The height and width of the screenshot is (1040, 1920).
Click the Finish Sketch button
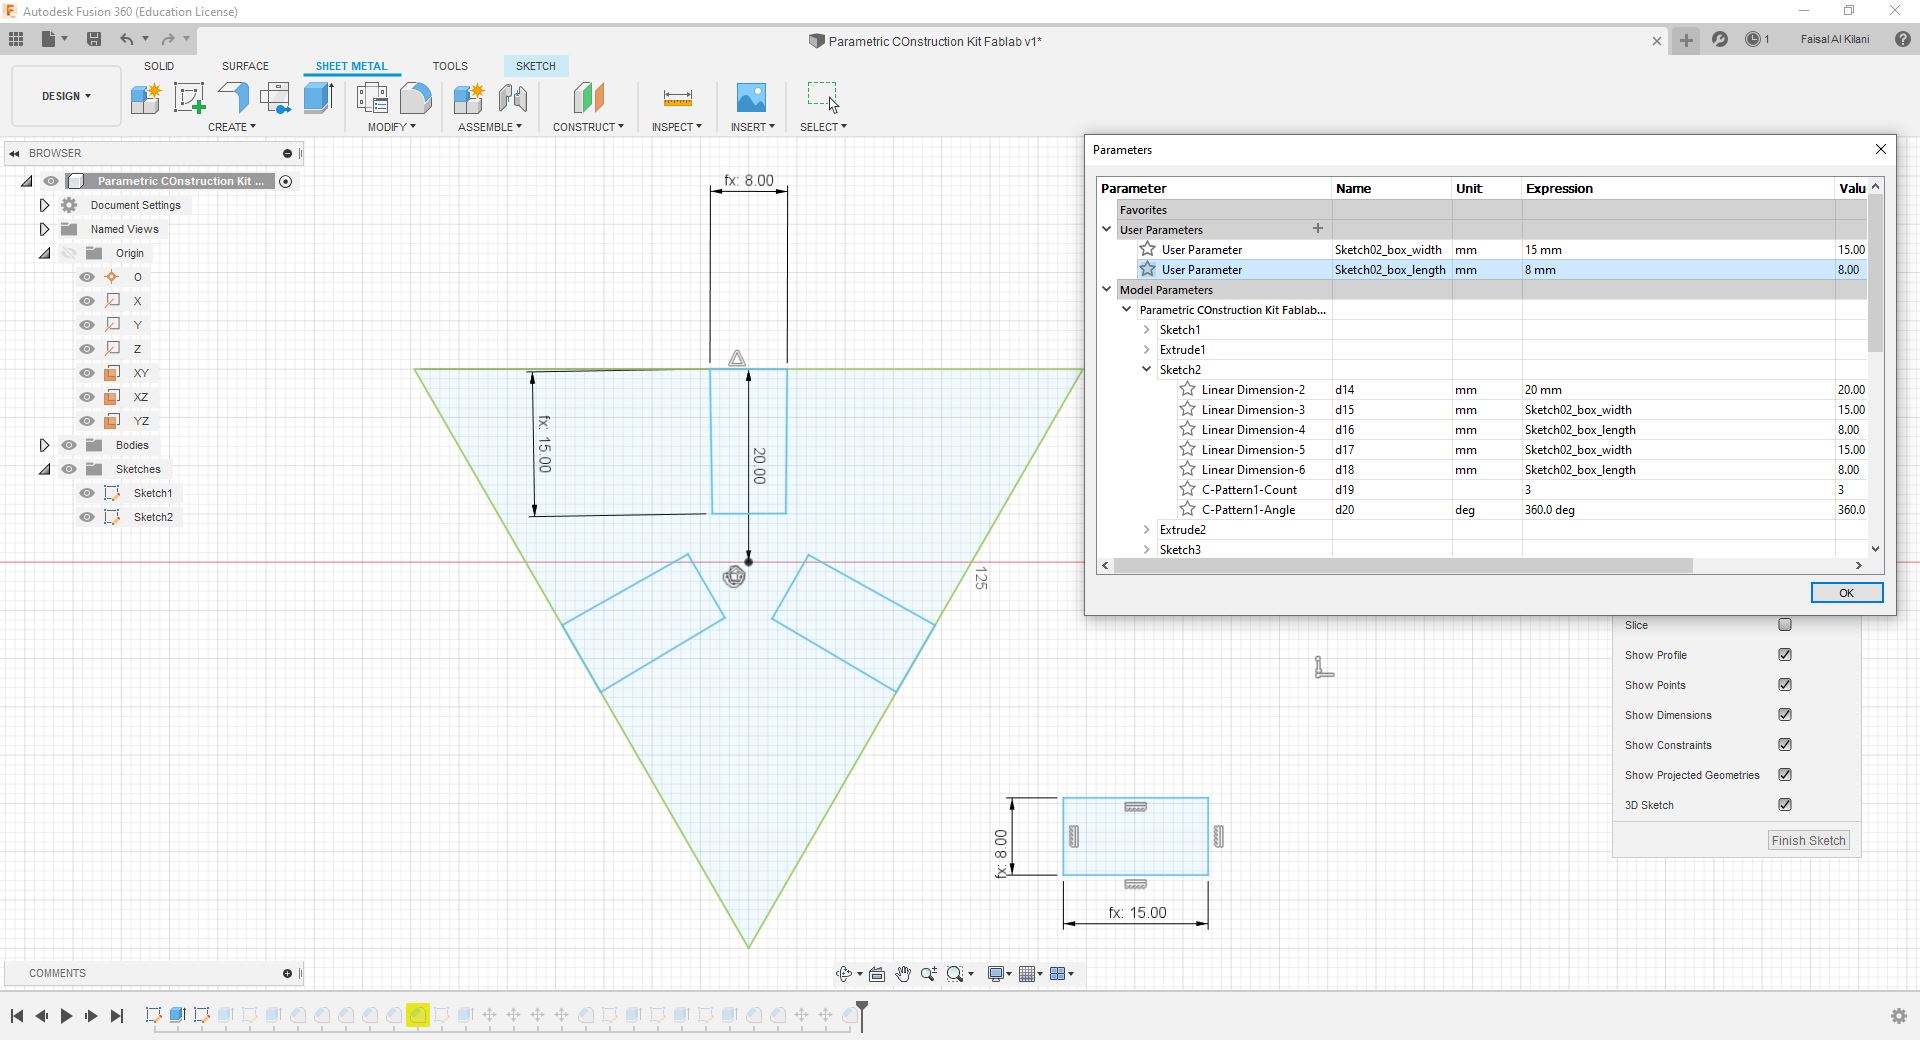[1808, 841]
